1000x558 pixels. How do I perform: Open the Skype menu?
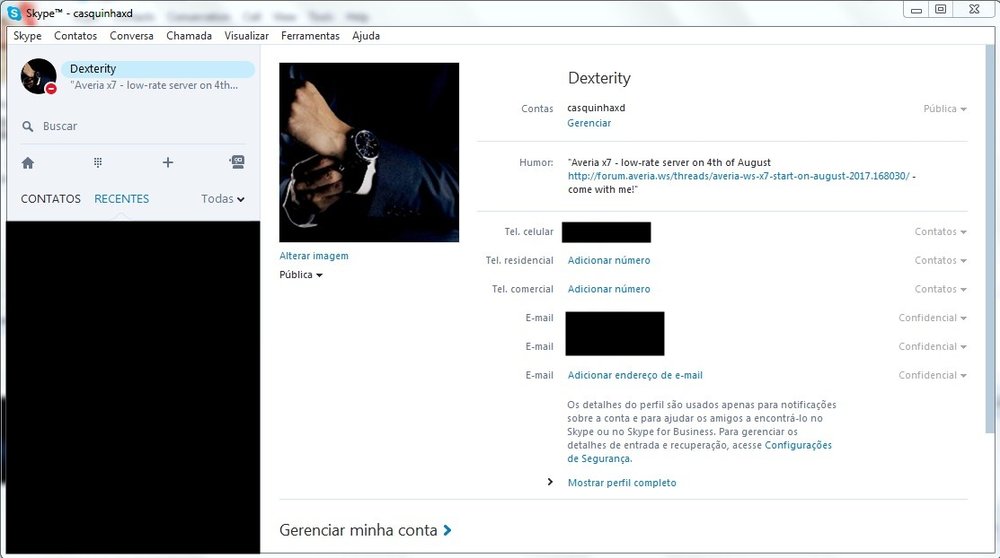(x=27, y=36)
